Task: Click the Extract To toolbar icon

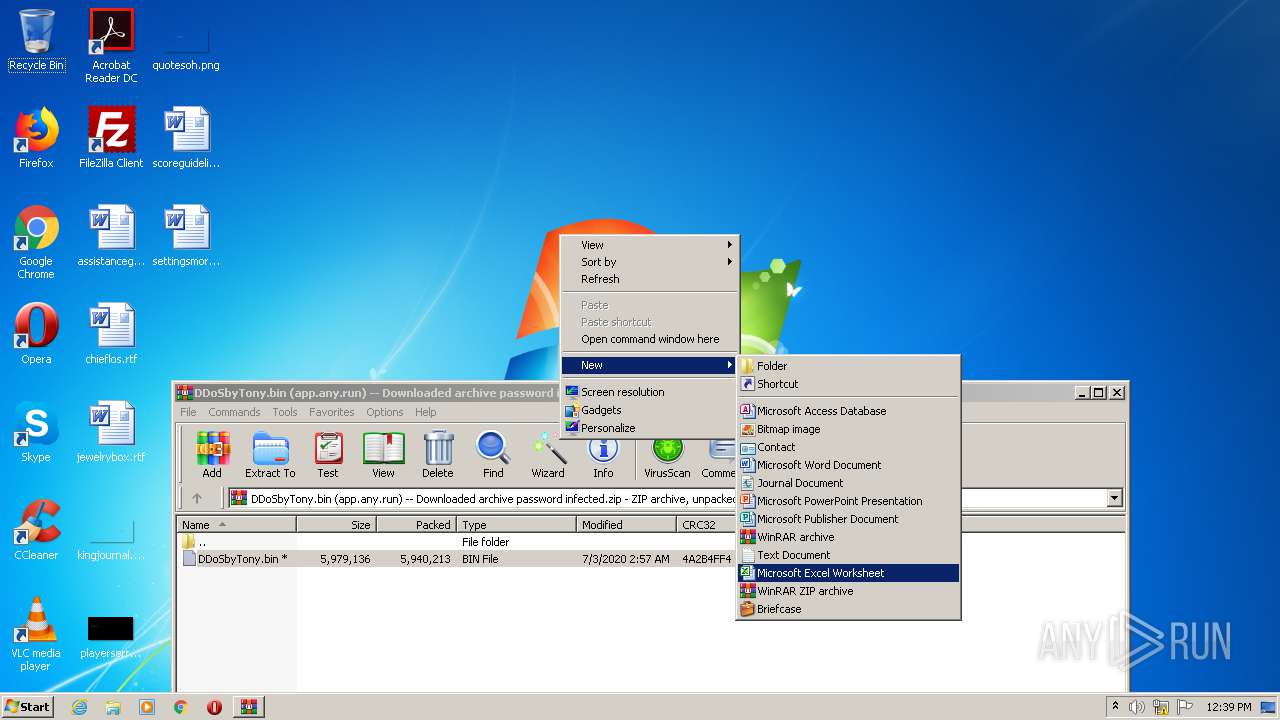Action: tap(270, 455)
